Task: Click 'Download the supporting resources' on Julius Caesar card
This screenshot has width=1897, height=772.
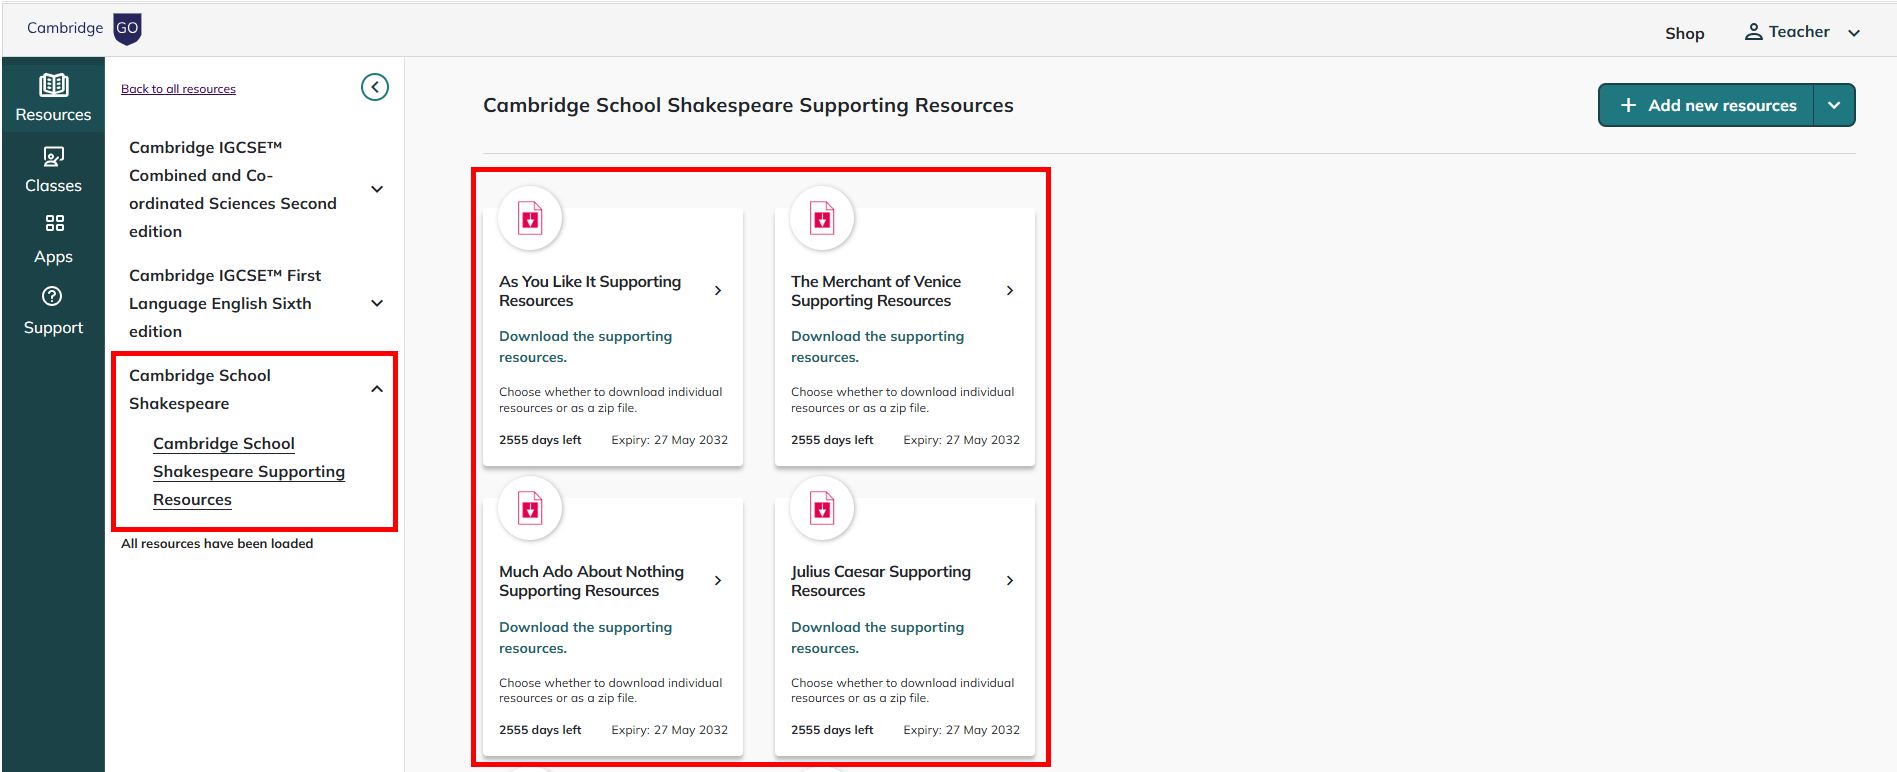Action: point(877,638)
